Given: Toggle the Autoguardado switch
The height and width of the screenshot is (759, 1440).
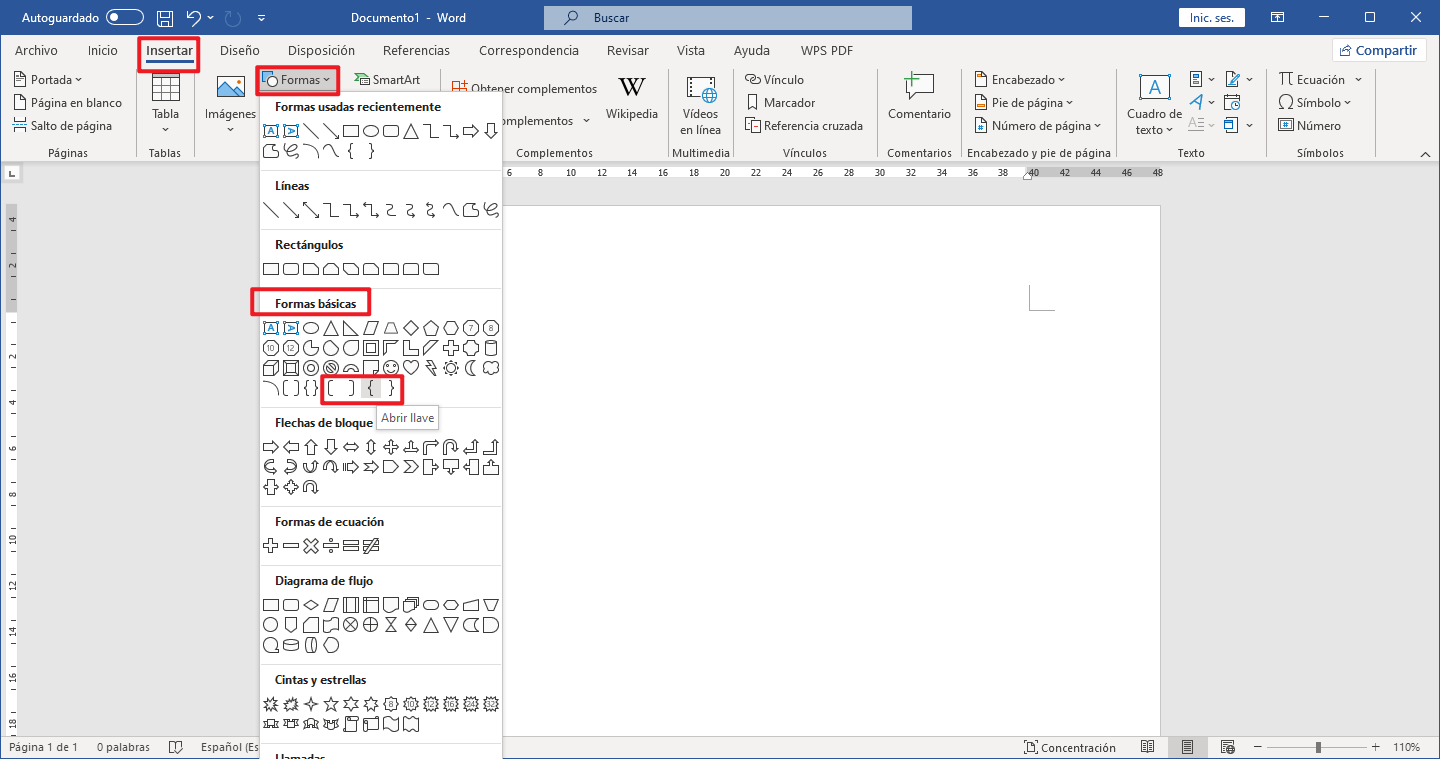Looking at the screenshot, I should point(125,18).
